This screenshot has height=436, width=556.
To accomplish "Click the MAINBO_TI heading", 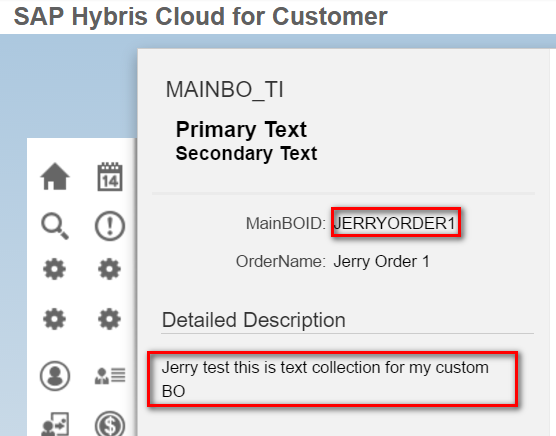I will click(224, 89).
